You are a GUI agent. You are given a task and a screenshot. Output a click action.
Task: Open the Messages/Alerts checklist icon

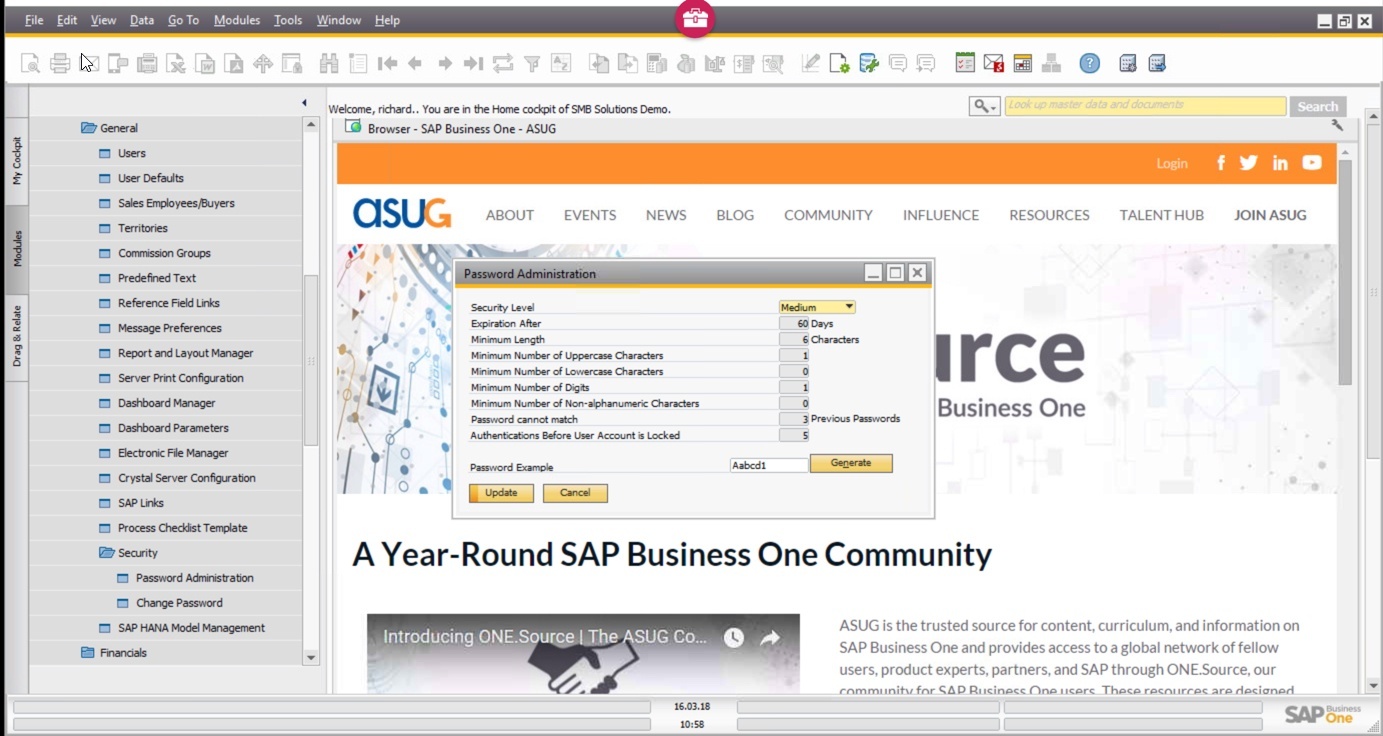(x=965, y=64)
